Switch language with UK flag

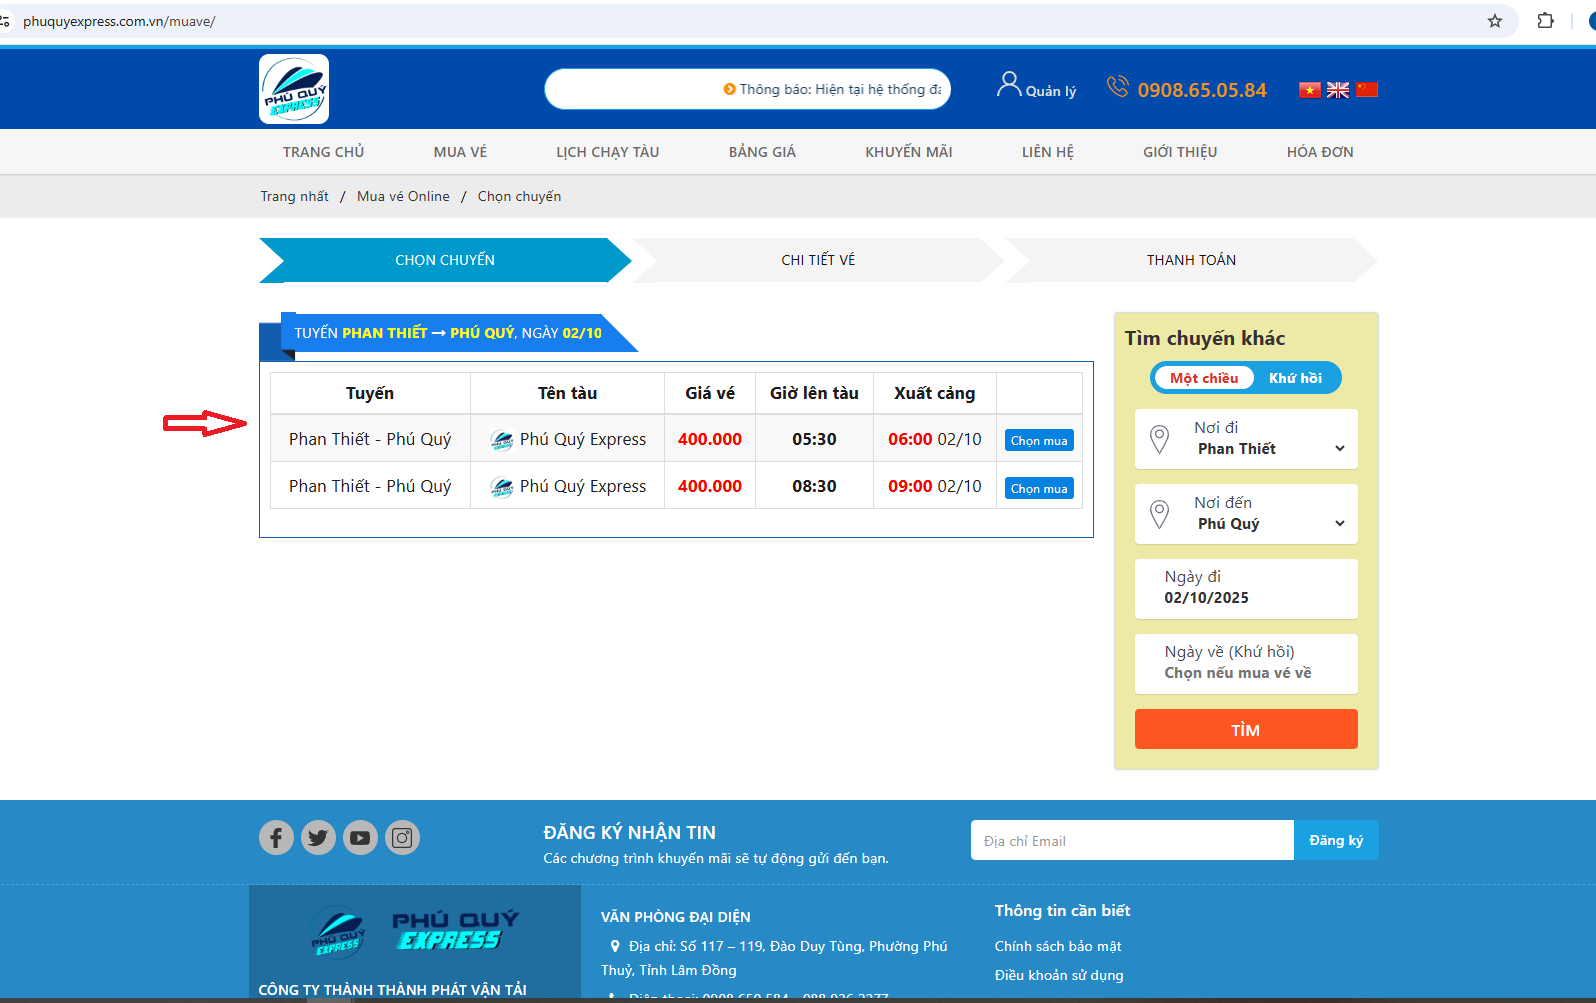click(1338, 90)
